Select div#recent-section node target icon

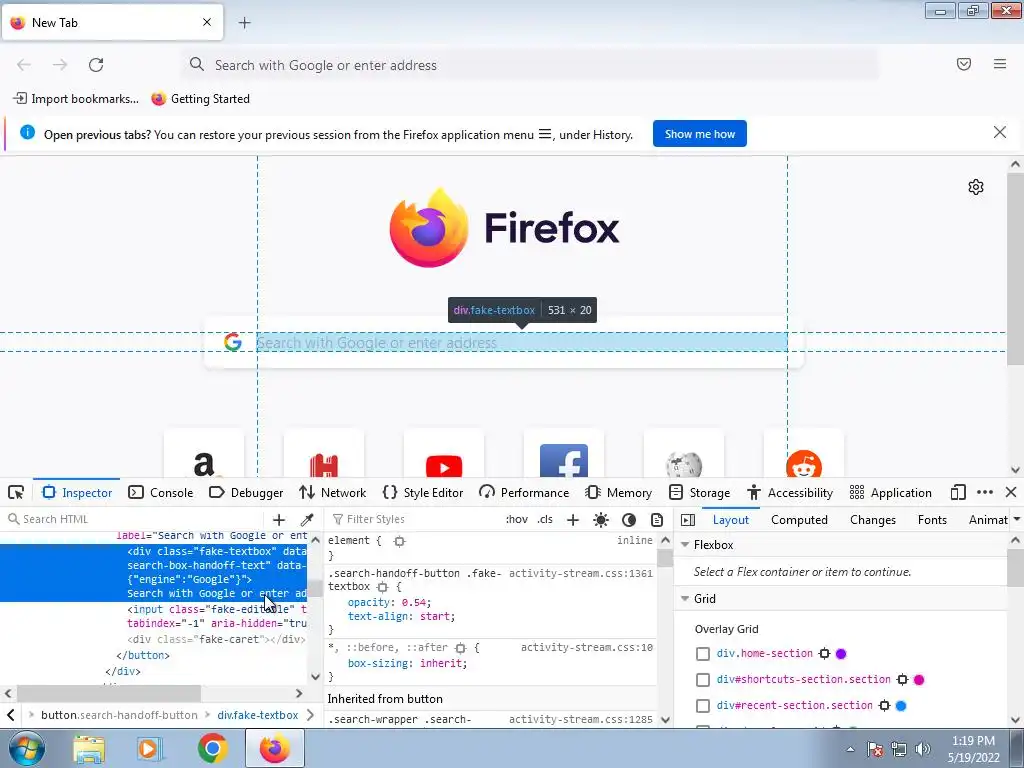point(884,705)
